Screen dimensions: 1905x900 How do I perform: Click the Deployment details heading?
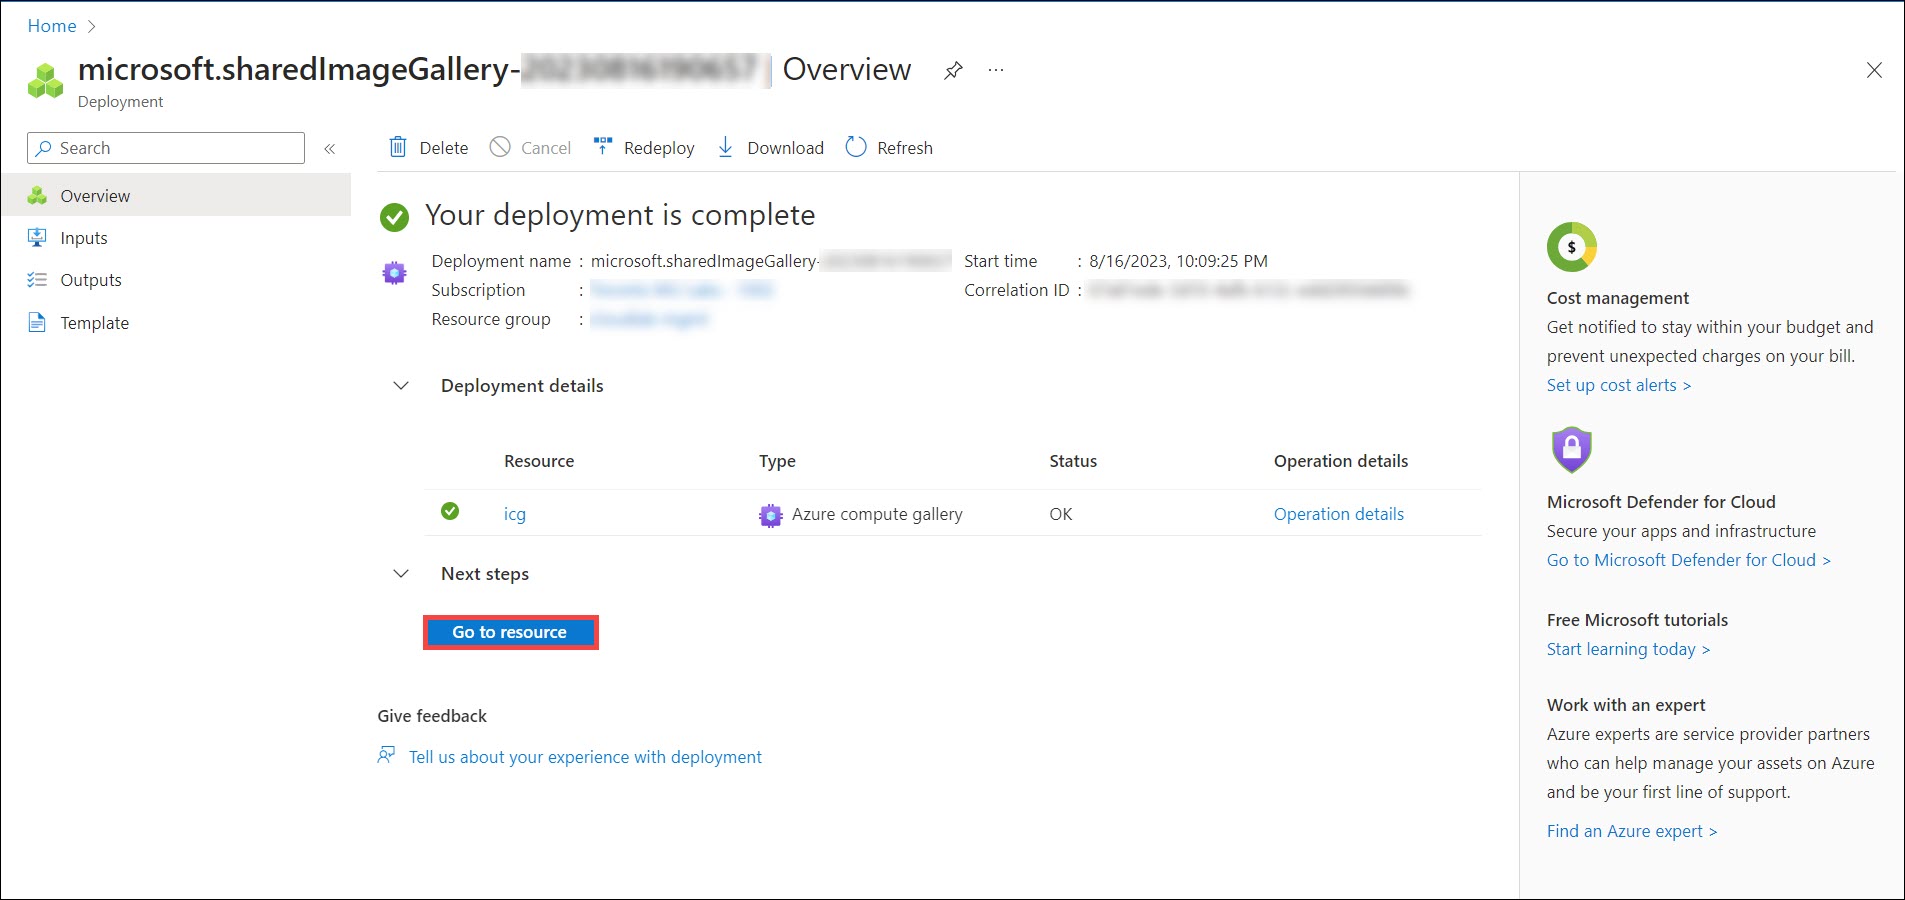[522, 386]
